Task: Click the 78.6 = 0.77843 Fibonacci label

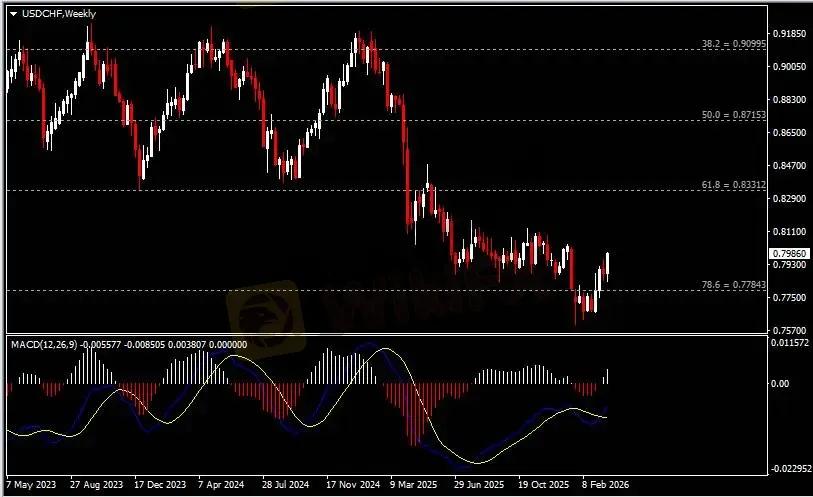Action: click(x=733, y=285)
